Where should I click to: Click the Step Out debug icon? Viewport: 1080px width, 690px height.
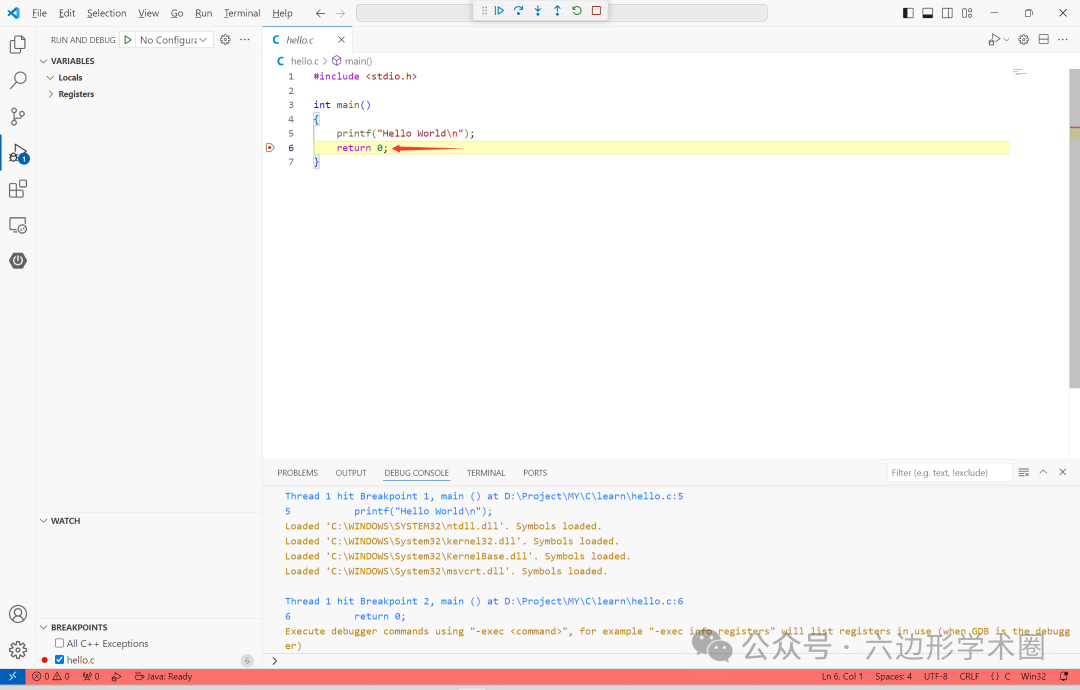[x=557, y=10]
